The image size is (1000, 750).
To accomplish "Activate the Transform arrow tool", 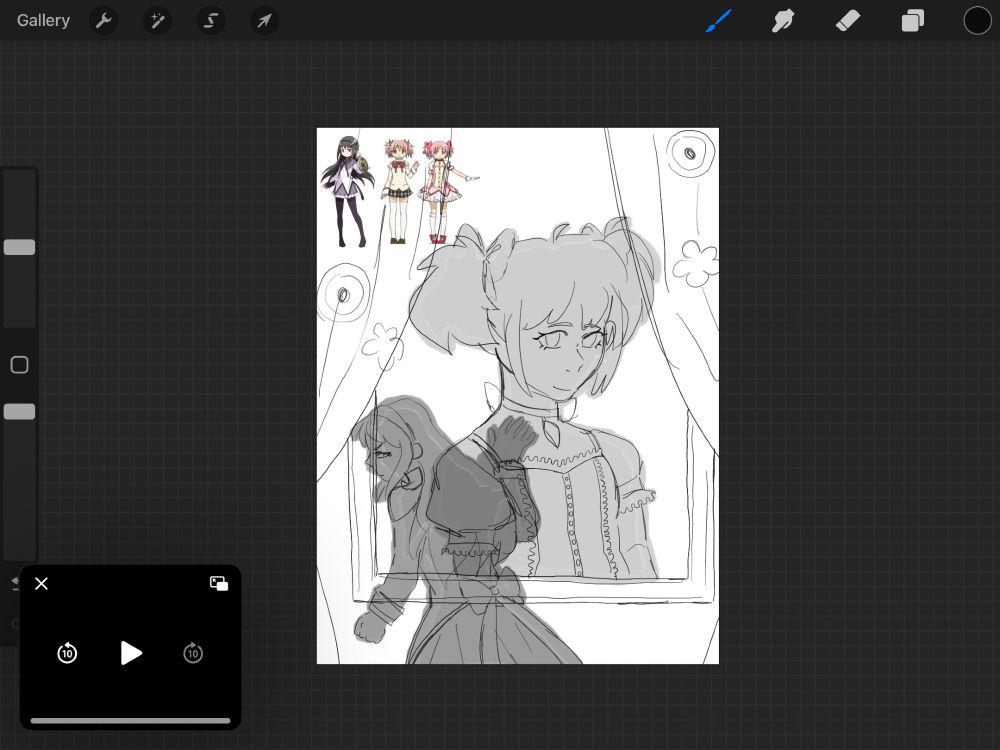I will (x=264, y=21).
